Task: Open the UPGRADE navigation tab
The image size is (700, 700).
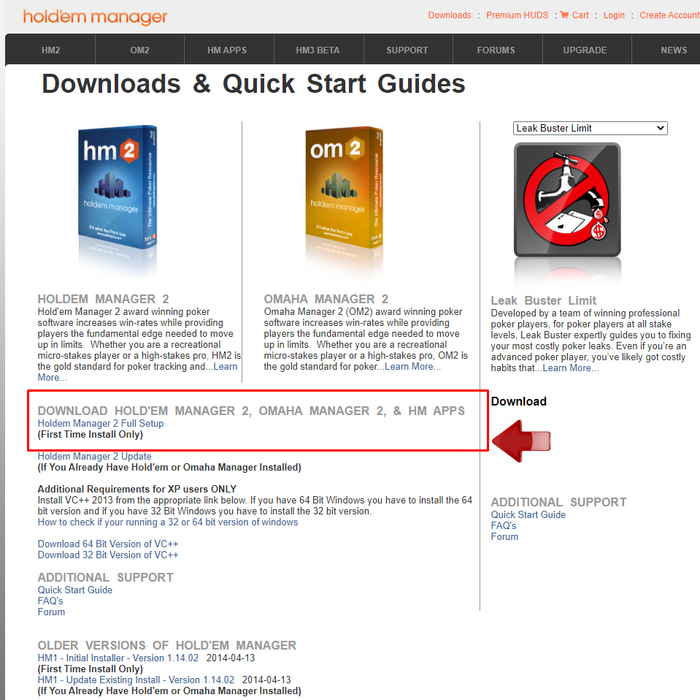Action: click(x=585, y=50)
